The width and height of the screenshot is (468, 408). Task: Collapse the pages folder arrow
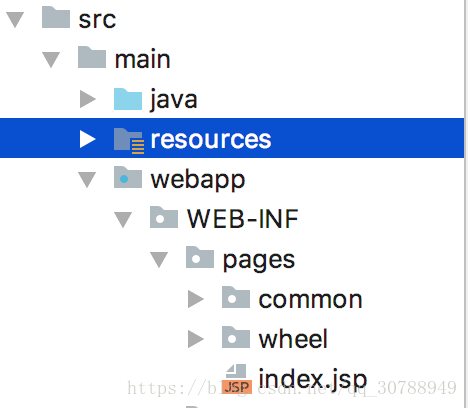coord(159,260)
